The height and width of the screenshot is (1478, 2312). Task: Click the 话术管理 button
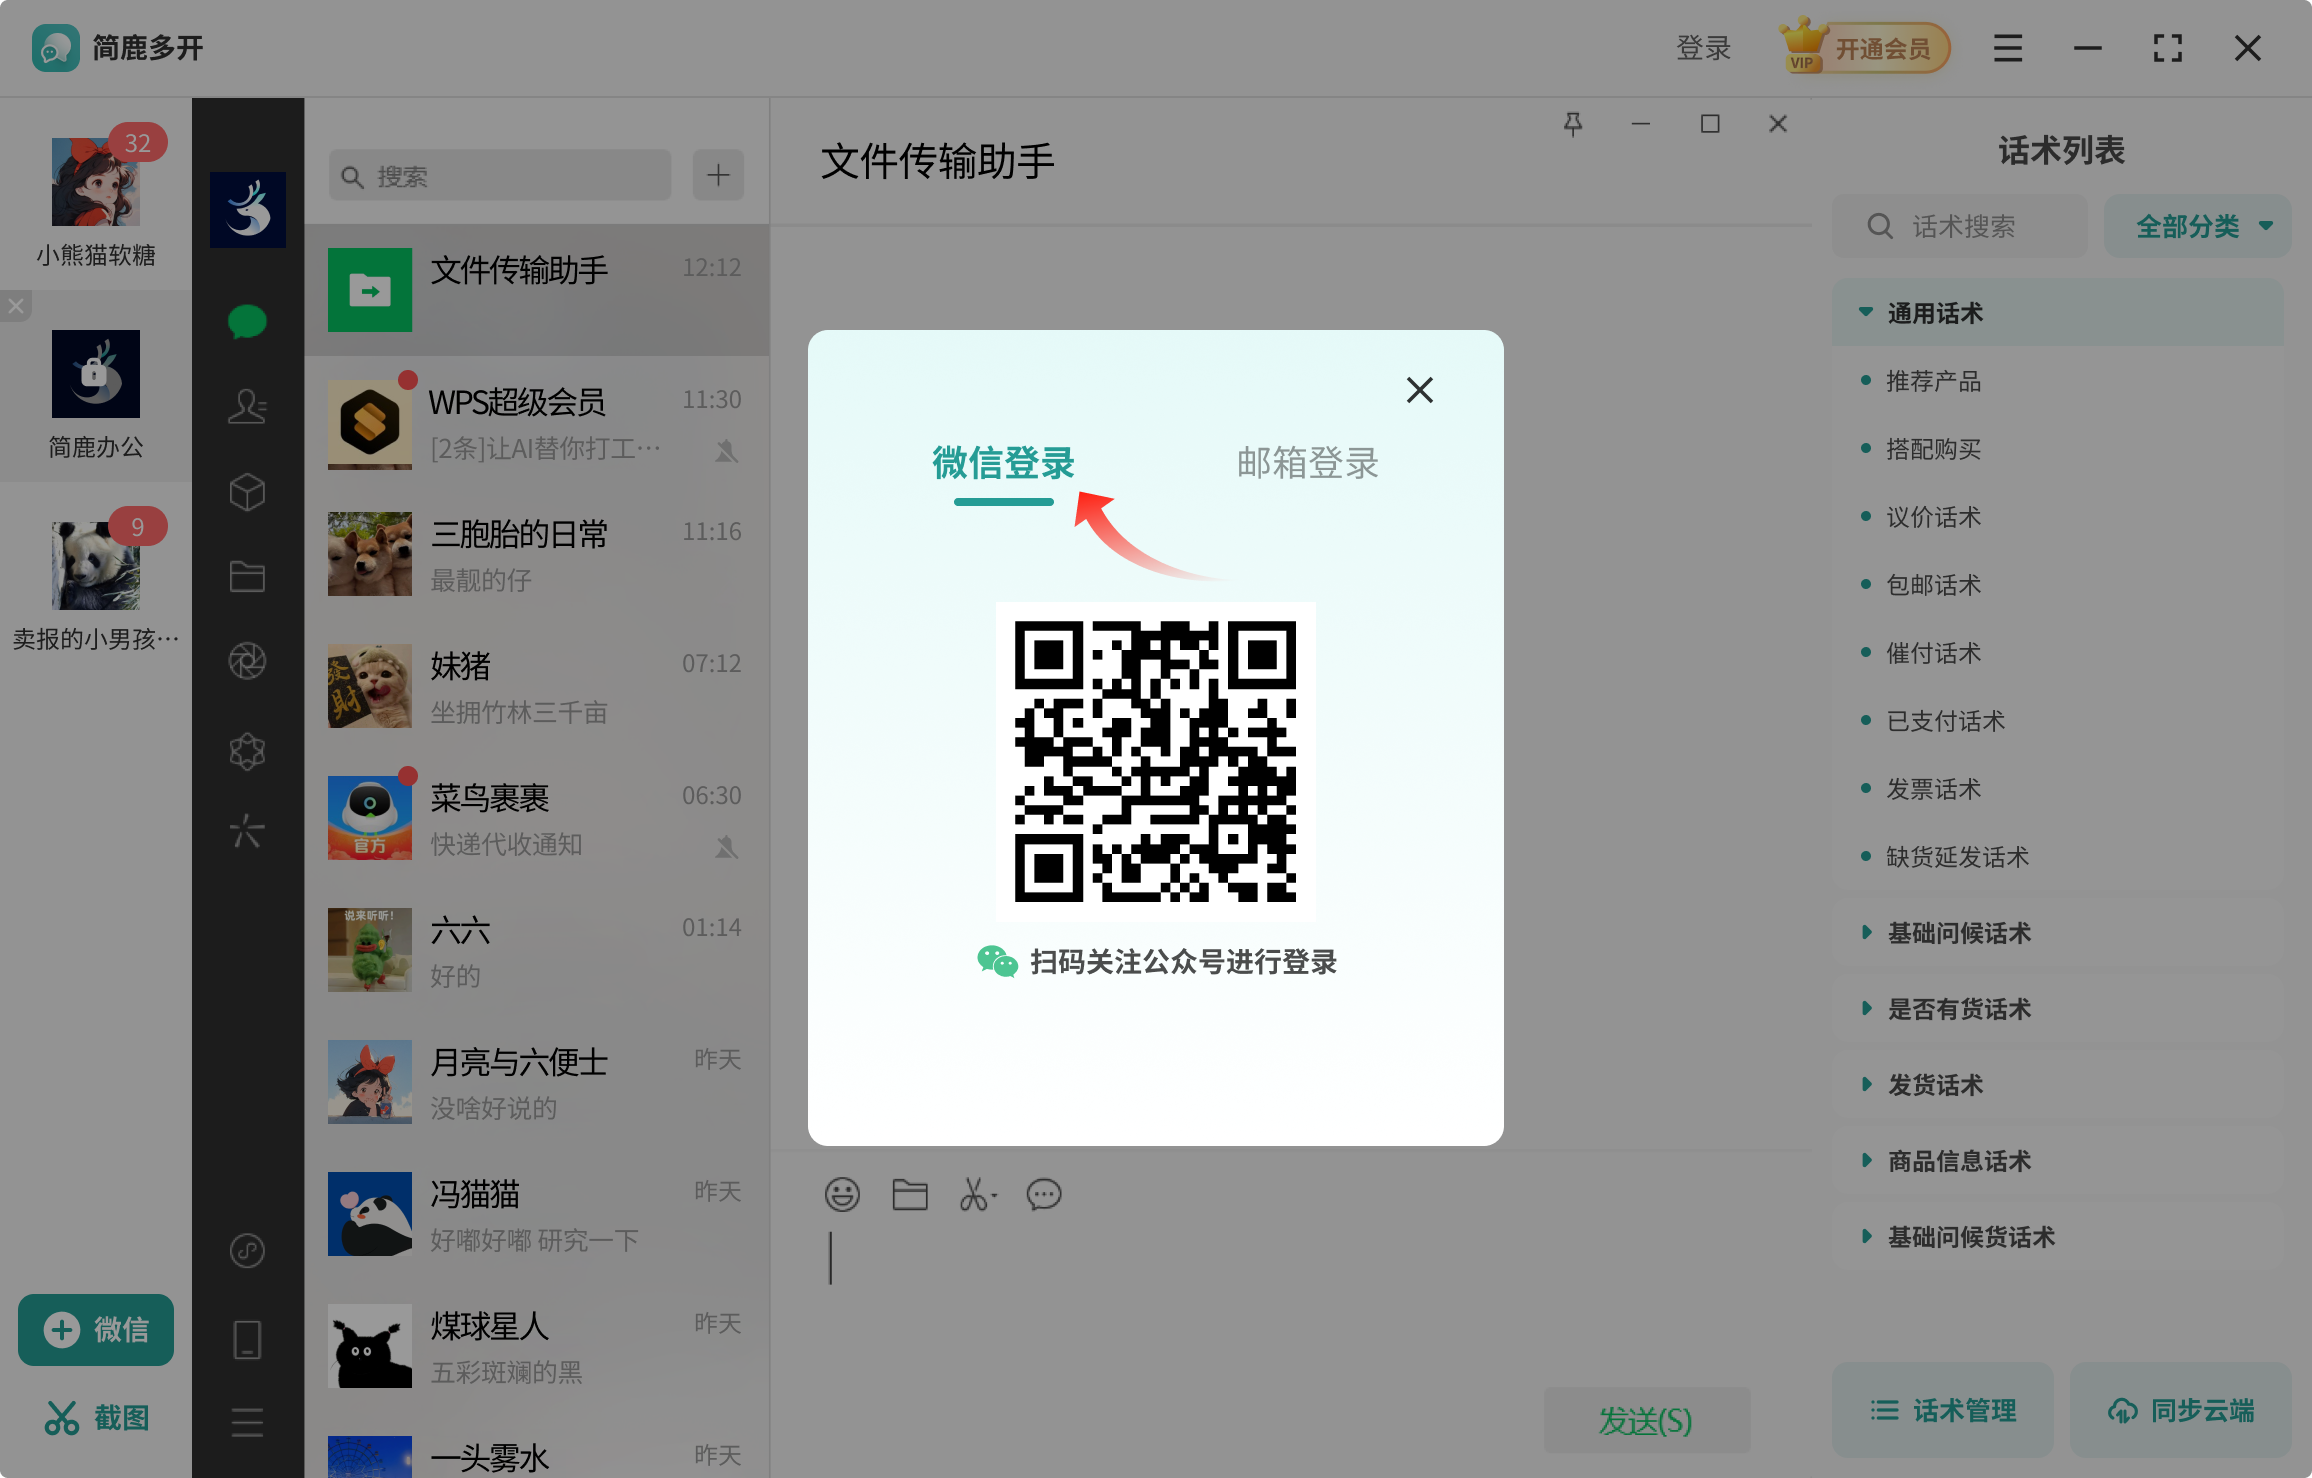point(1943,1411)
